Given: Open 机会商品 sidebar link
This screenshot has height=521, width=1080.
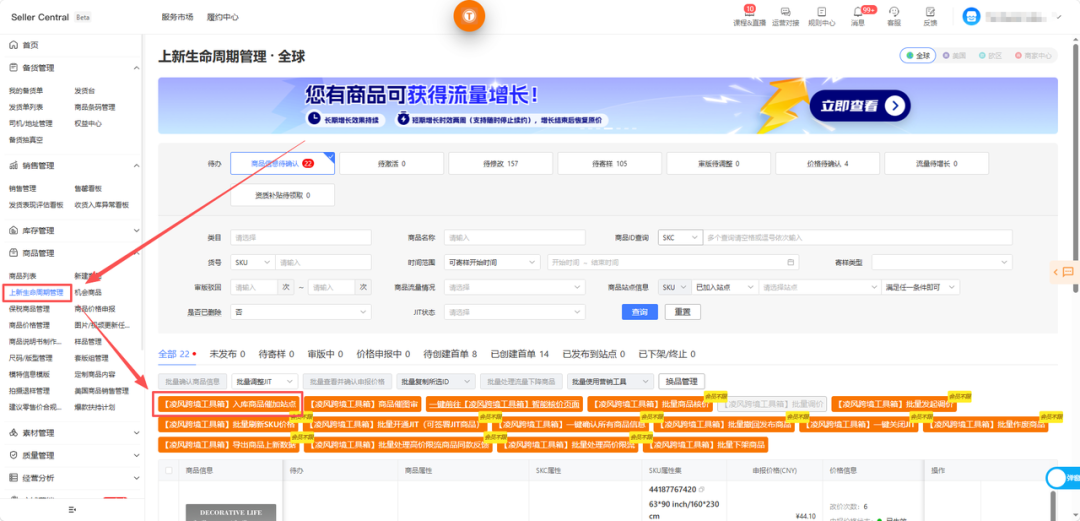Looking at the screenshot, I should [x=87, y=292].
